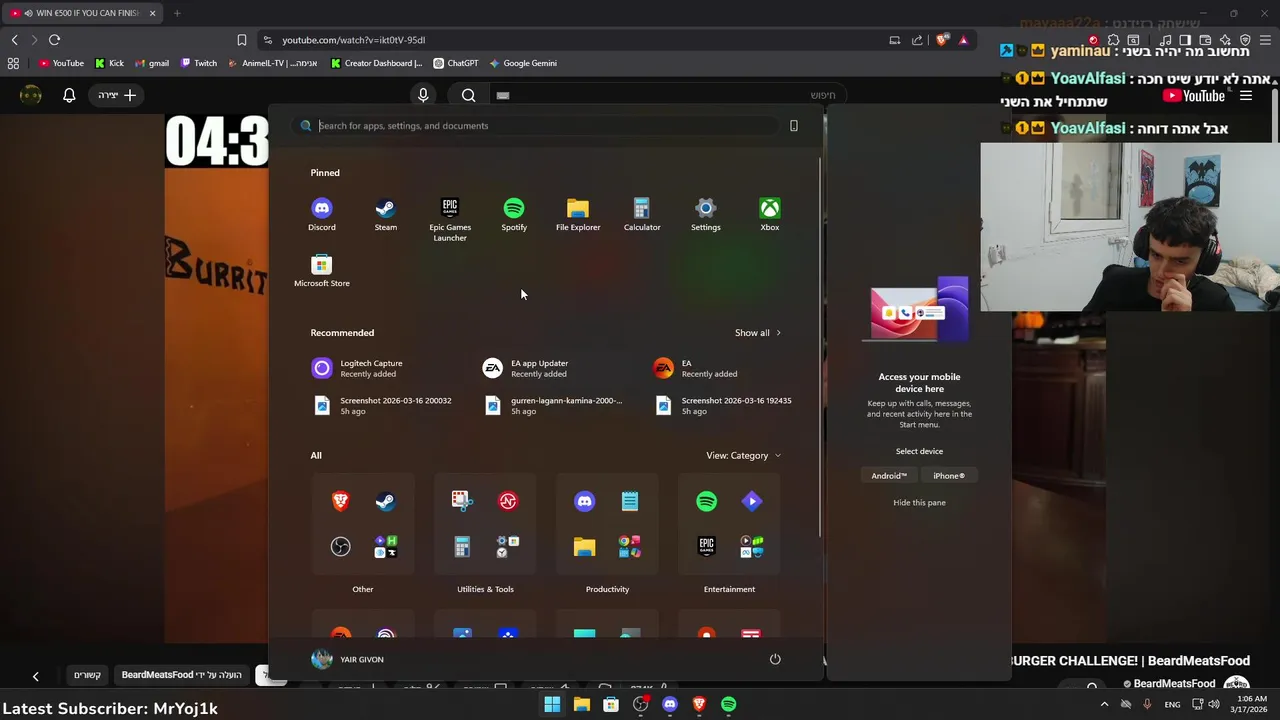
Task: Open Spotify from the taskbar
Action: click(x=729, y=704)
